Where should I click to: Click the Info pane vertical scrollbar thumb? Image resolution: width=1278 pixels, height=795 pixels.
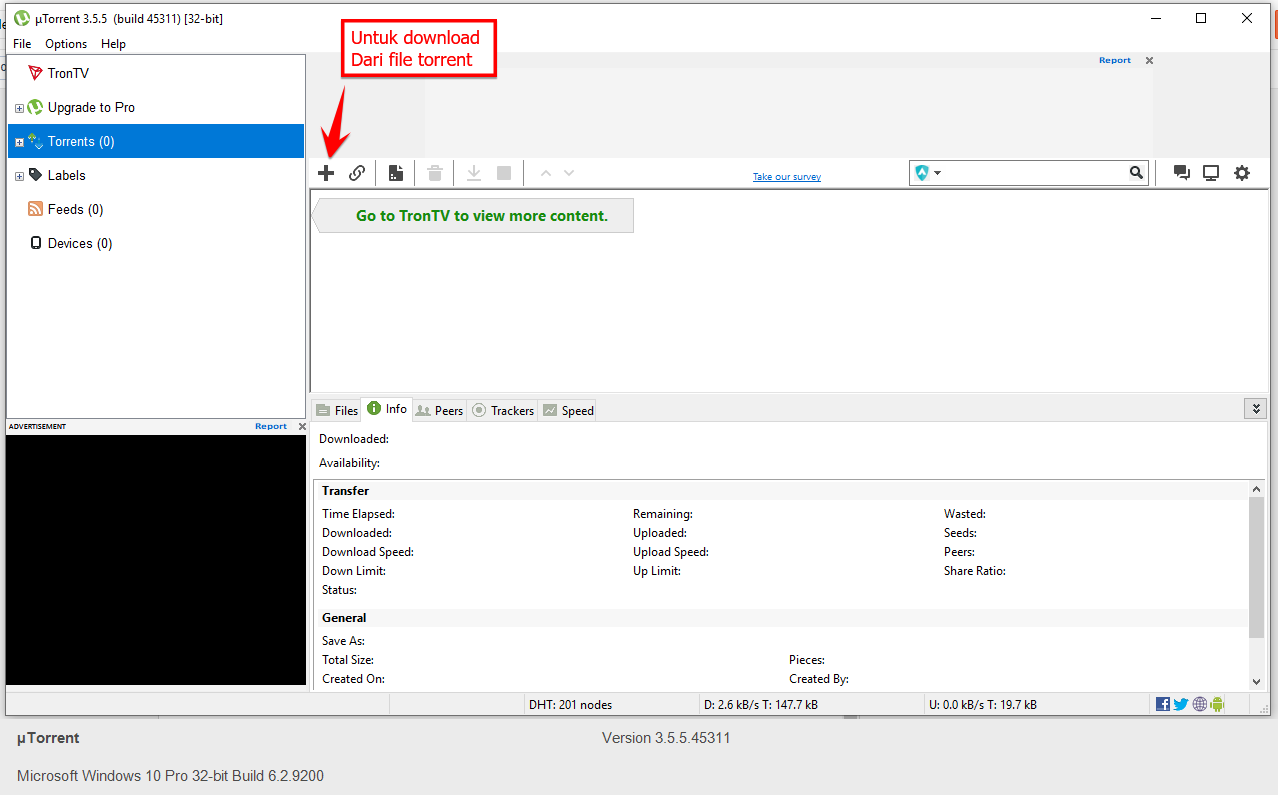[x=1257, y=567]
